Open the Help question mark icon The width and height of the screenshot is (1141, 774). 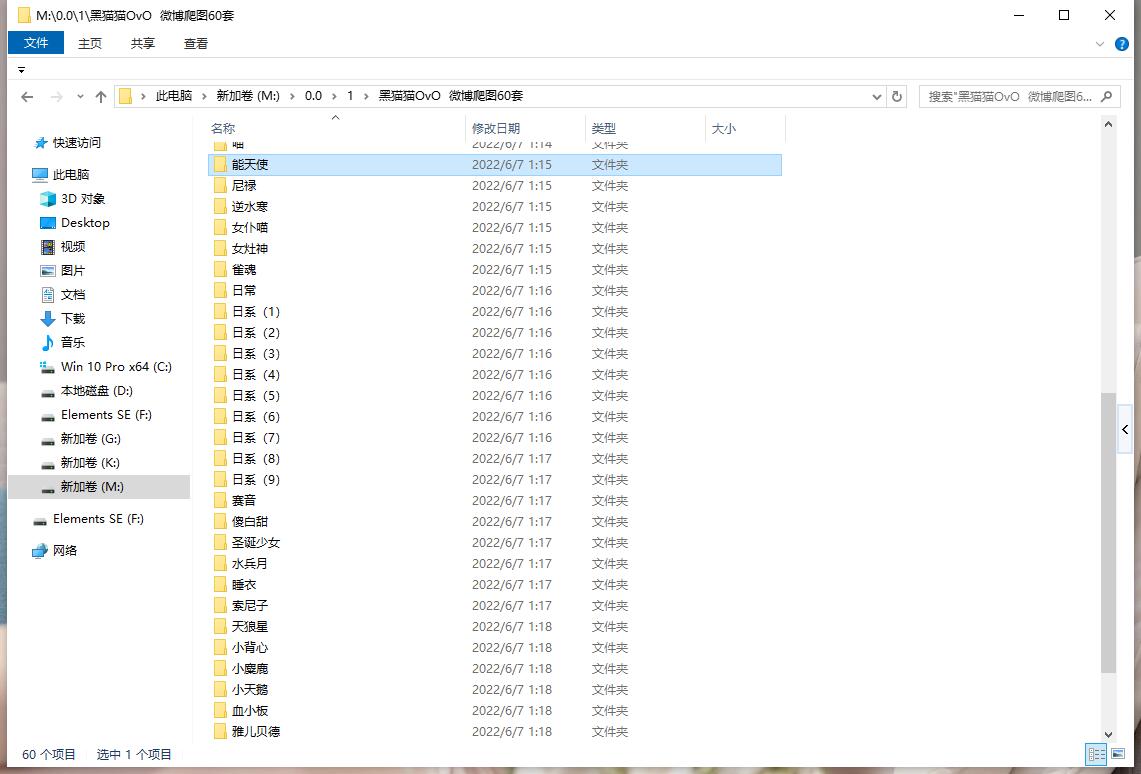(1121, 44)
